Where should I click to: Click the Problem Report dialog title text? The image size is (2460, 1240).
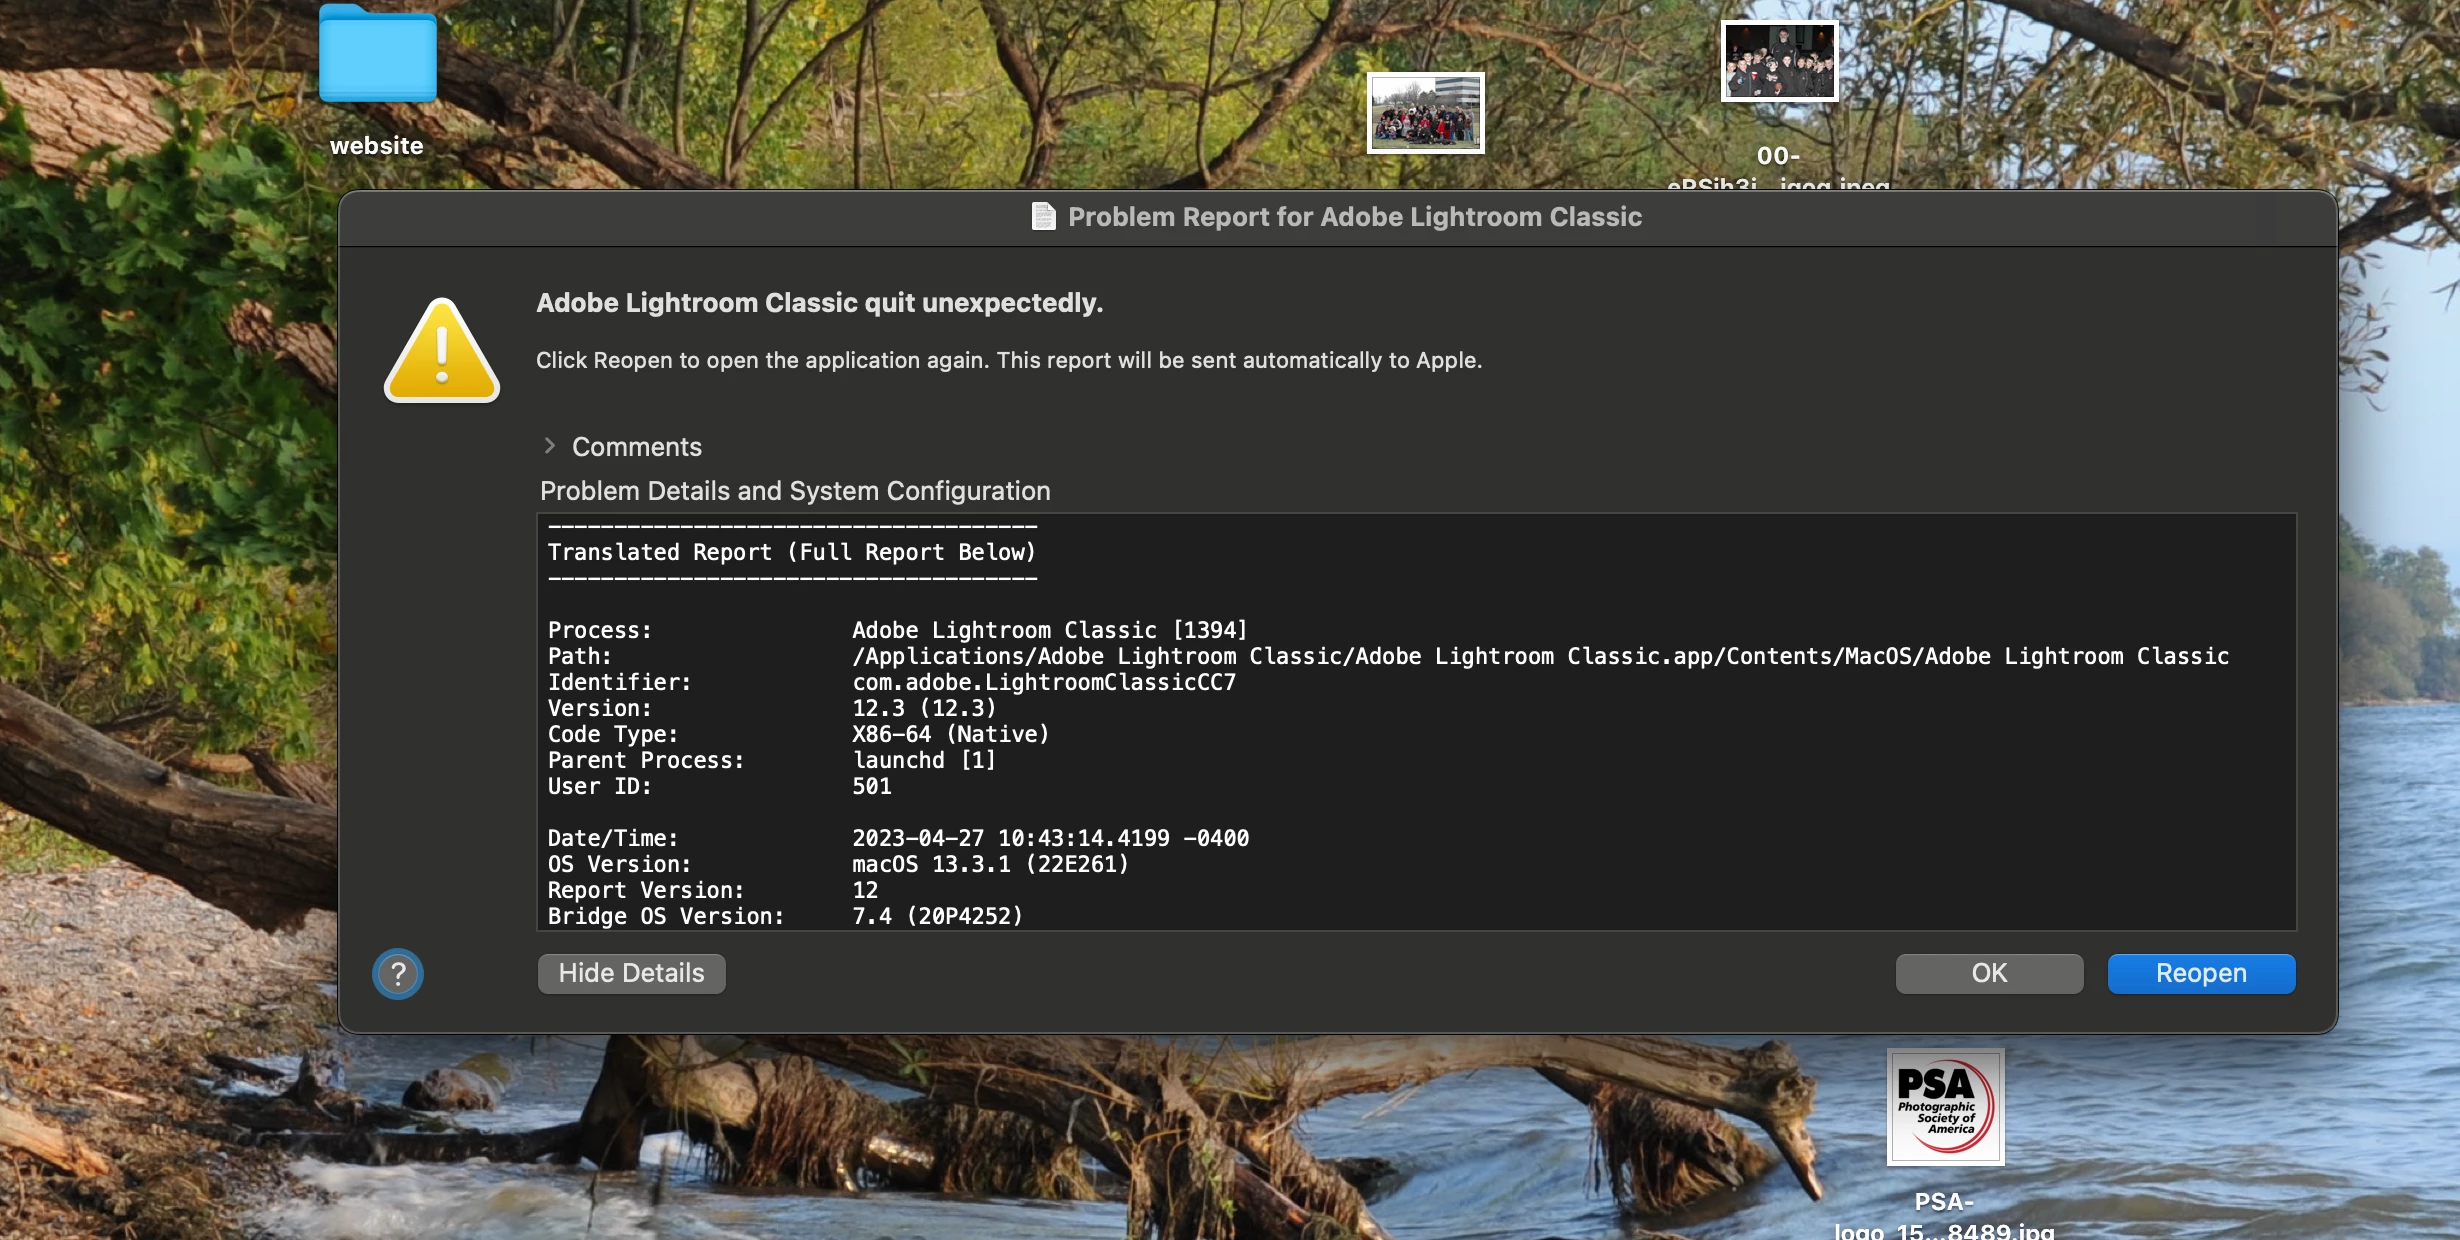pos(1354,217)
